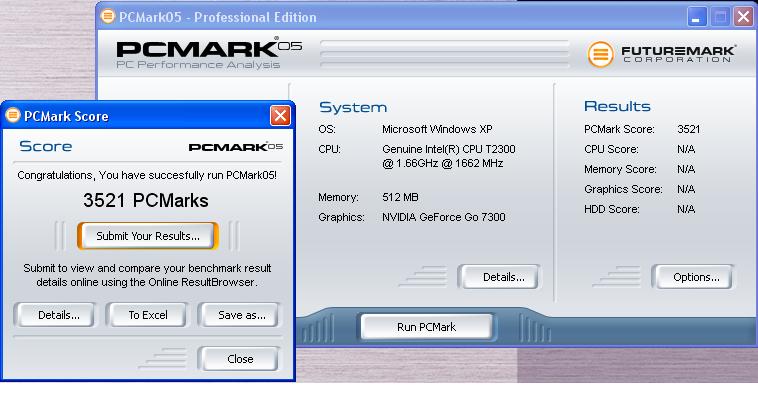Viewport: 758px width, 400px height.
Task: Export score To Excel
Action: pyautogui.click(x=147, y=315)
